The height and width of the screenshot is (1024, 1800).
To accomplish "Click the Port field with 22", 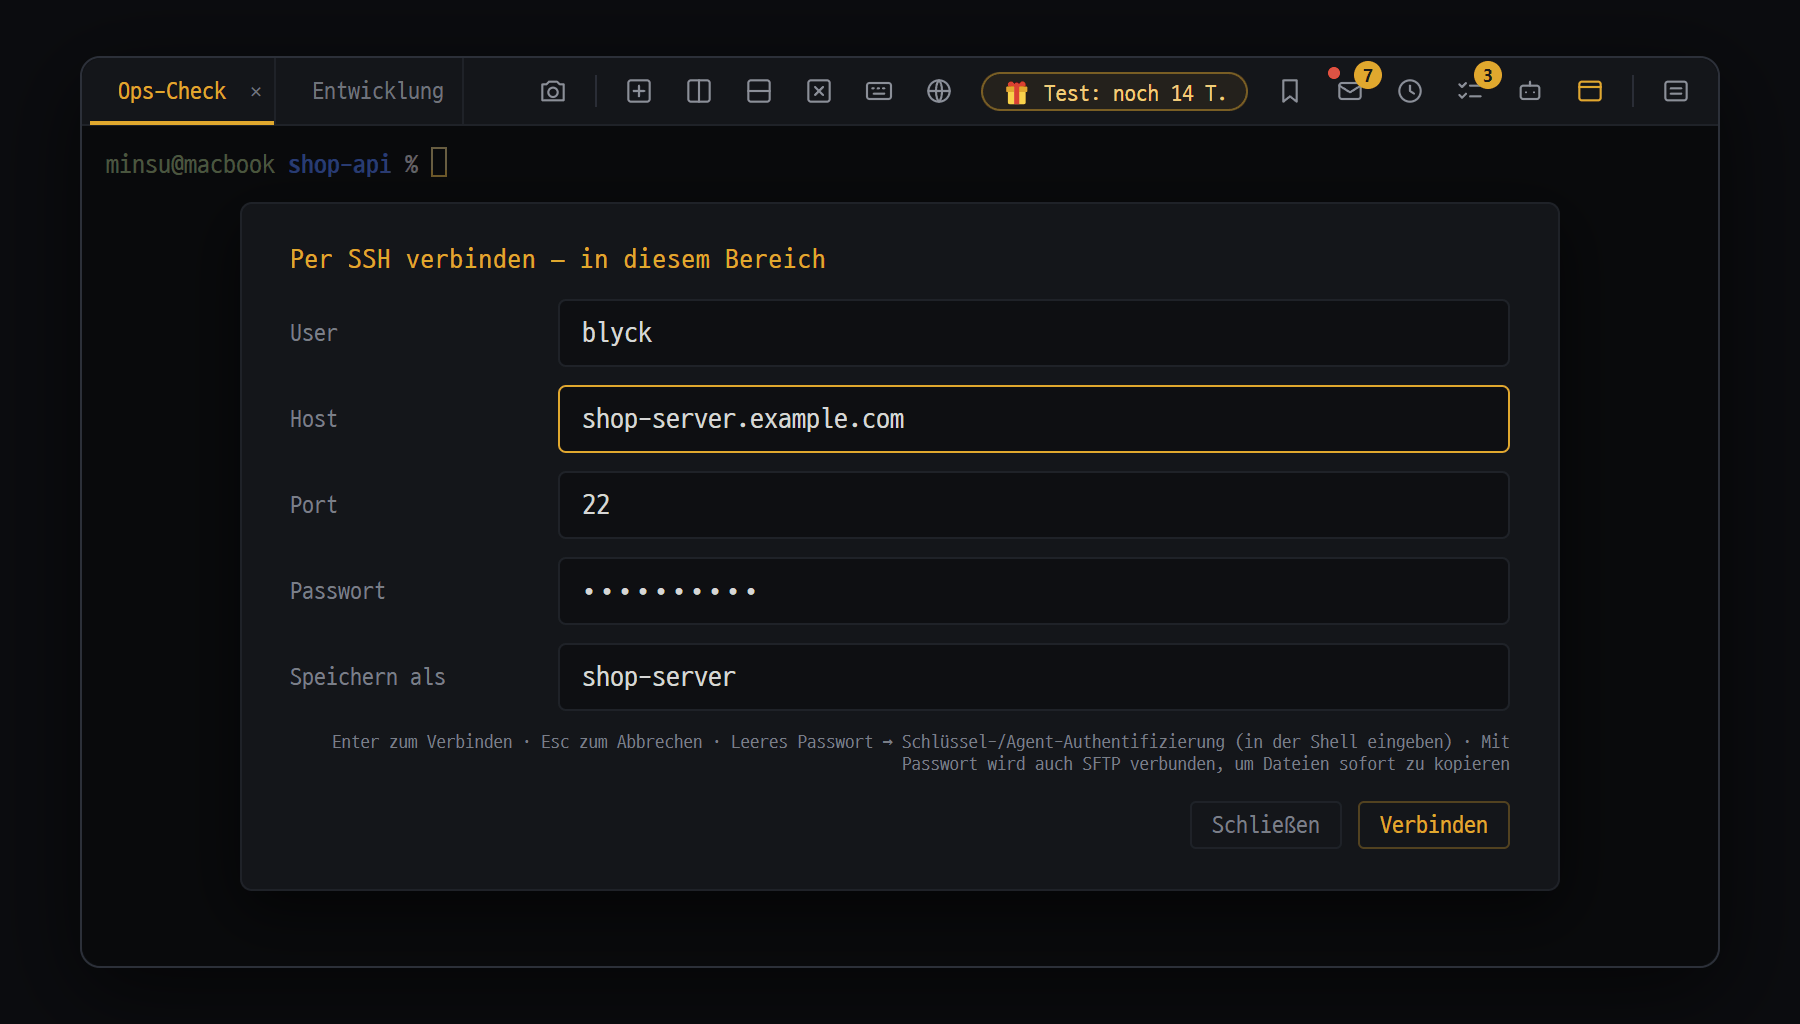I will pyautogui.click(x=1034, y=505).
